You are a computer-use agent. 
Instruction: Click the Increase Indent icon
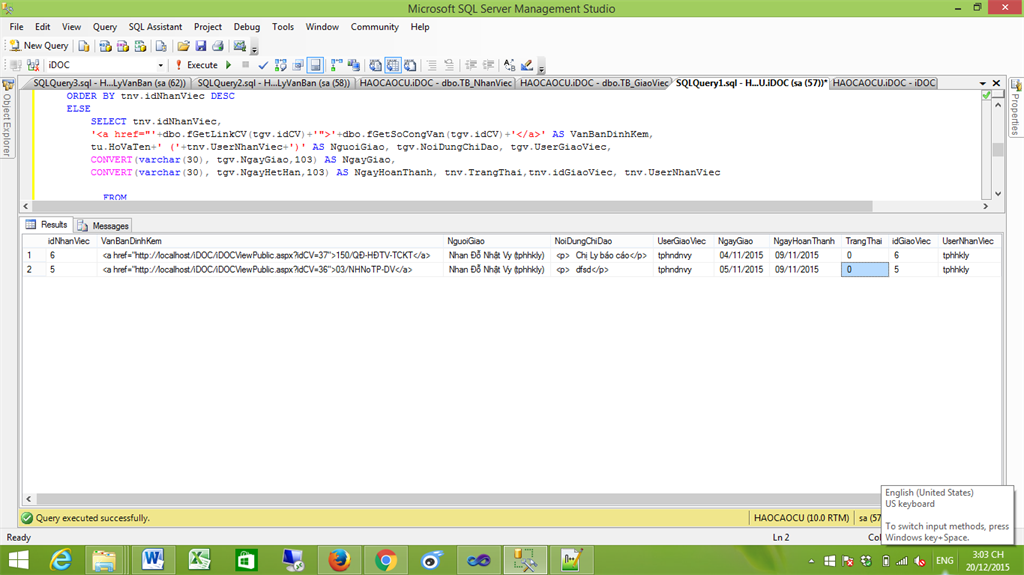[488, 65]
